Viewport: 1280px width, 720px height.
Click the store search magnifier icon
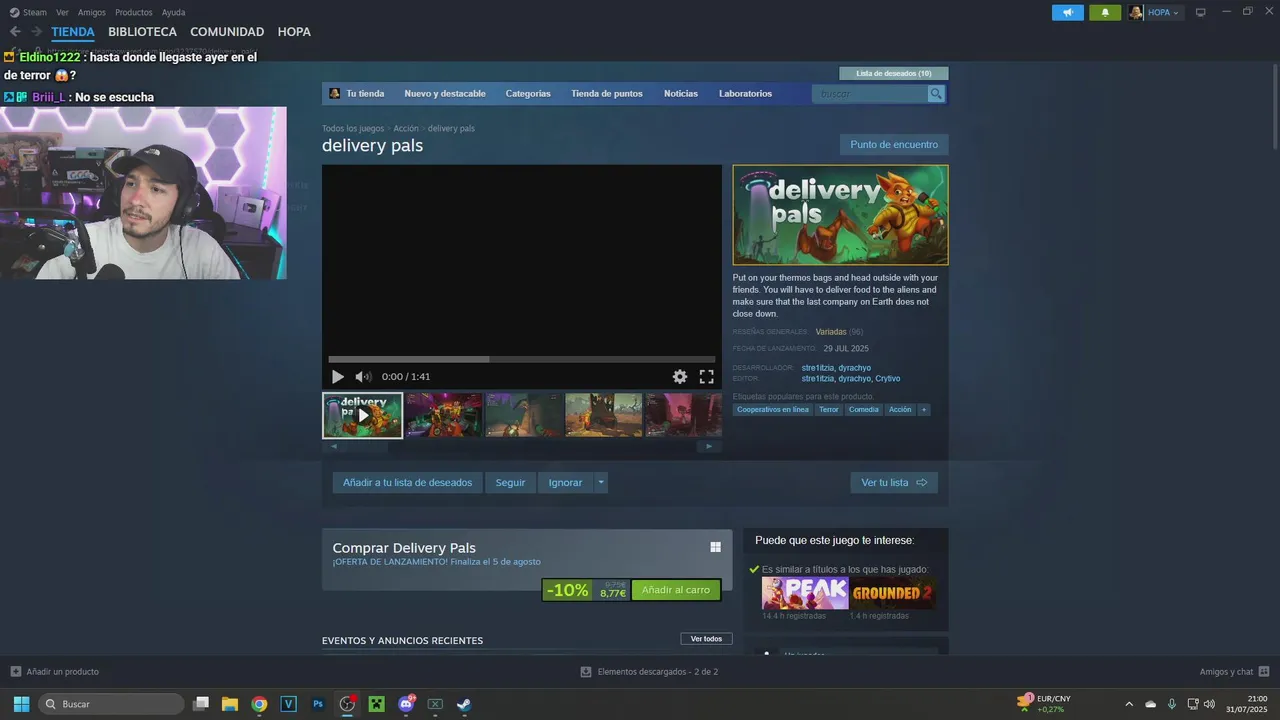pyautogui.click(x=936, y=93)
